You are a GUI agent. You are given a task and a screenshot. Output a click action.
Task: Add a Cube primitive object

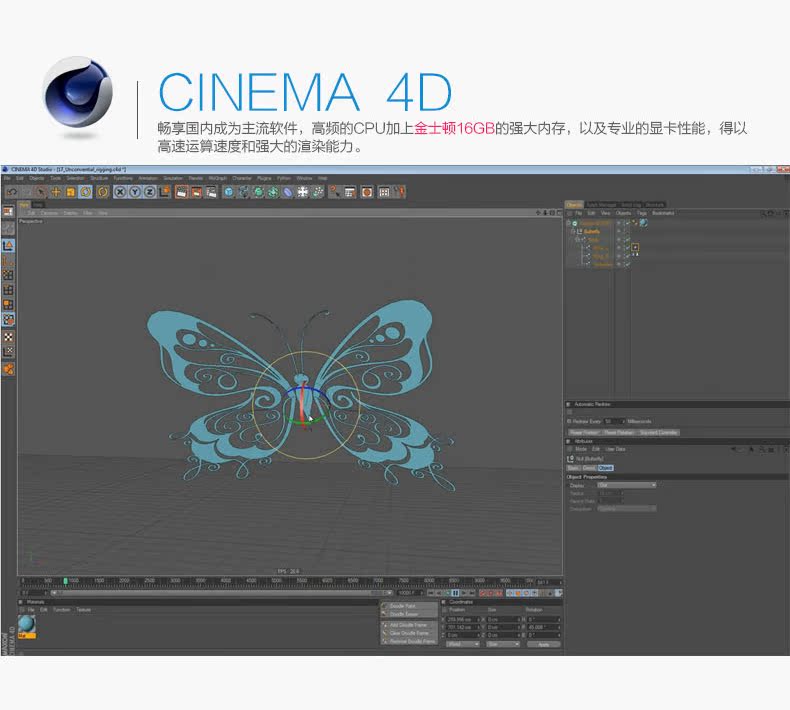(229, 192)
